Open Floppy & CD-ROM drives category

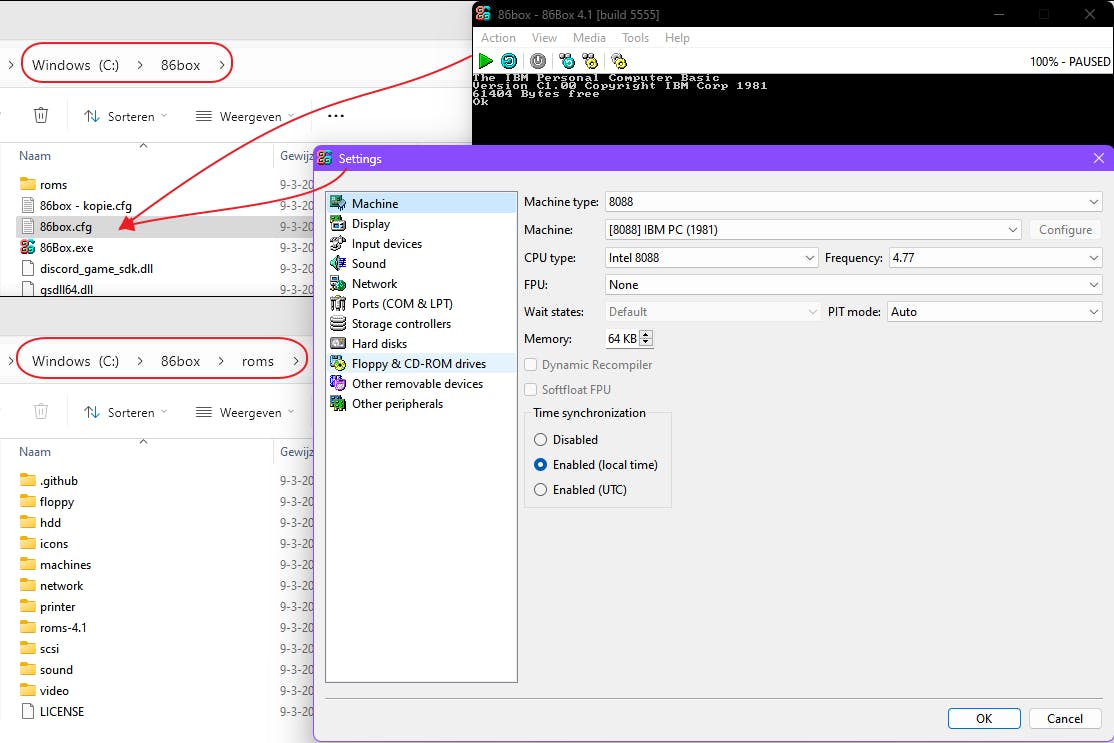coord(421,363)
